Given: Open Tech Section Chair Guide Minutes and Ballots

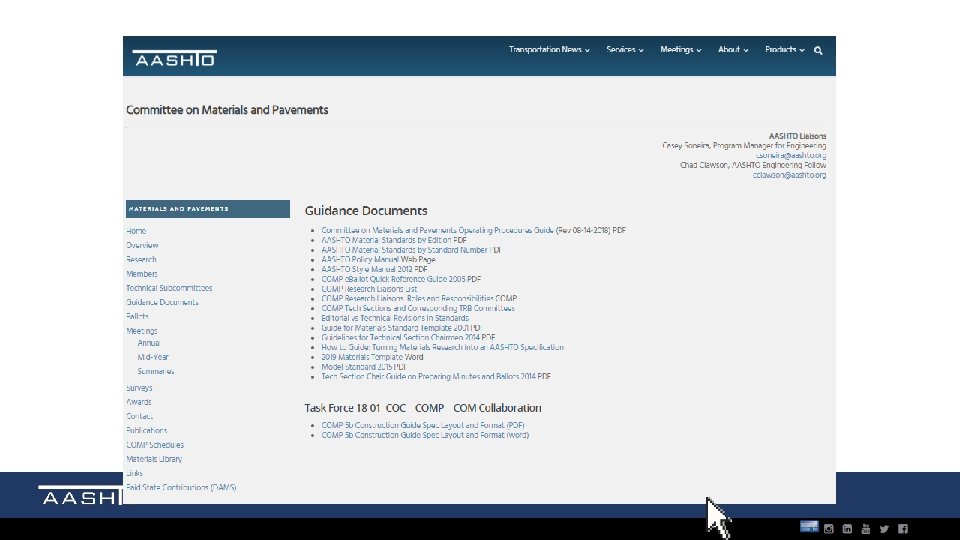Looking at the screenshot, I should [436, 377].
